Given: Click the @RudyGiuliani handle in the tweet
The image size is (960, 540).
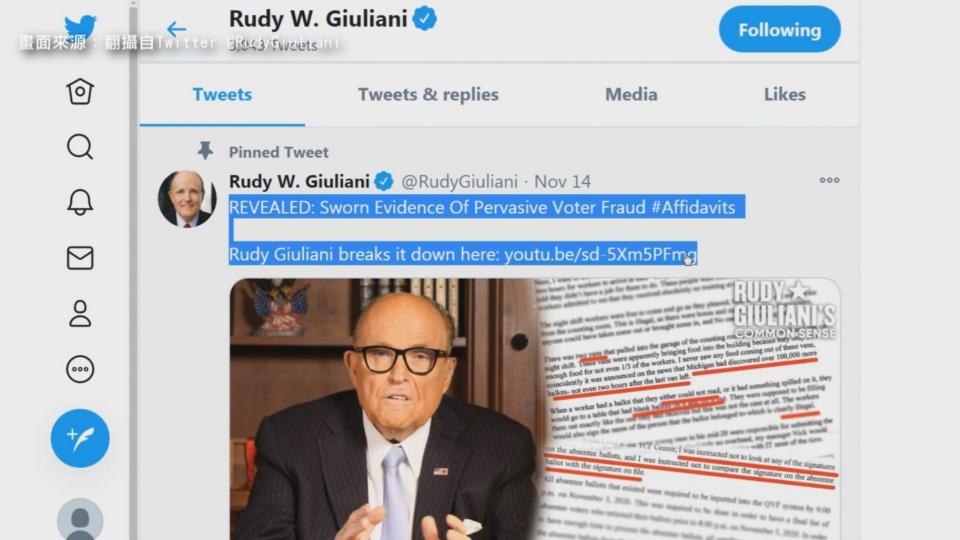Looking at the screenshot, I should click(x=459, y=181).
